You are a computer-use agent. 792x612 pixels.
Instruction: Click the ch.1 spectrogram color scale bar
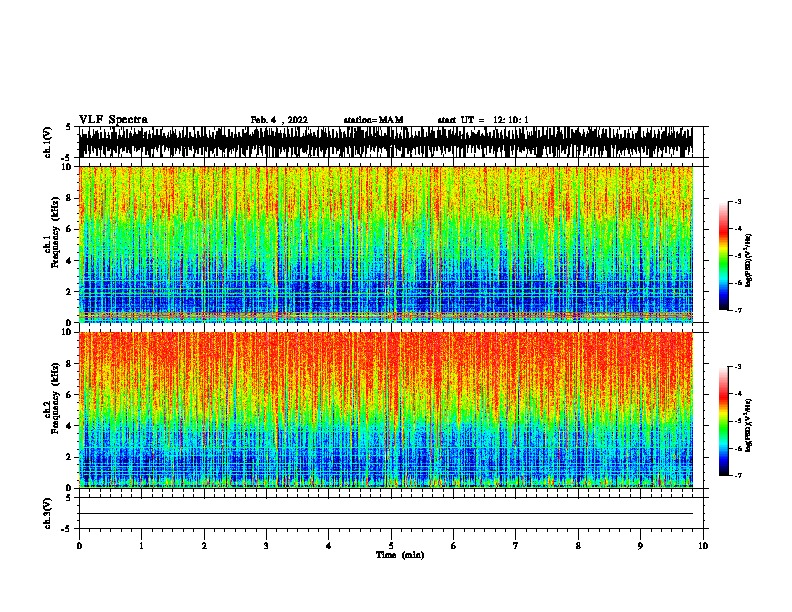[724, 256]
